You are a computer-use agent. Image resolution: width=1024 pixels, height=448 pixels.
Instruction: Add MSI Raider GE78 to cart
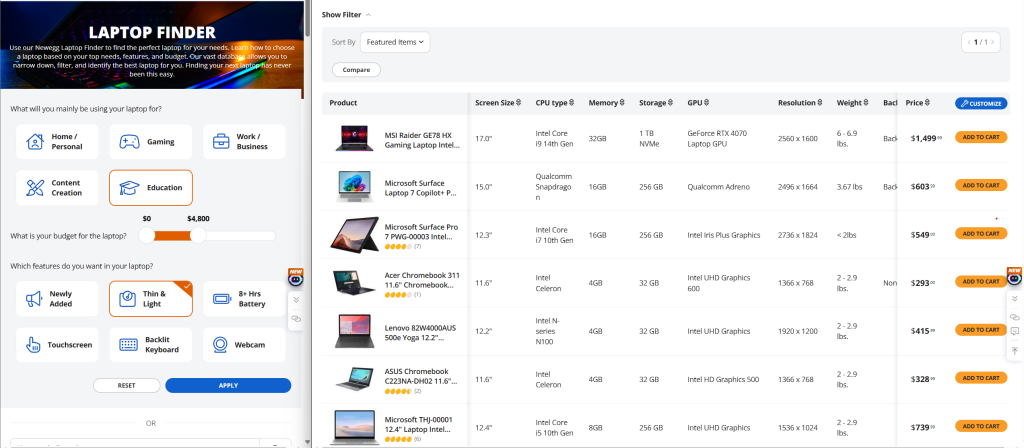(981, 138)
